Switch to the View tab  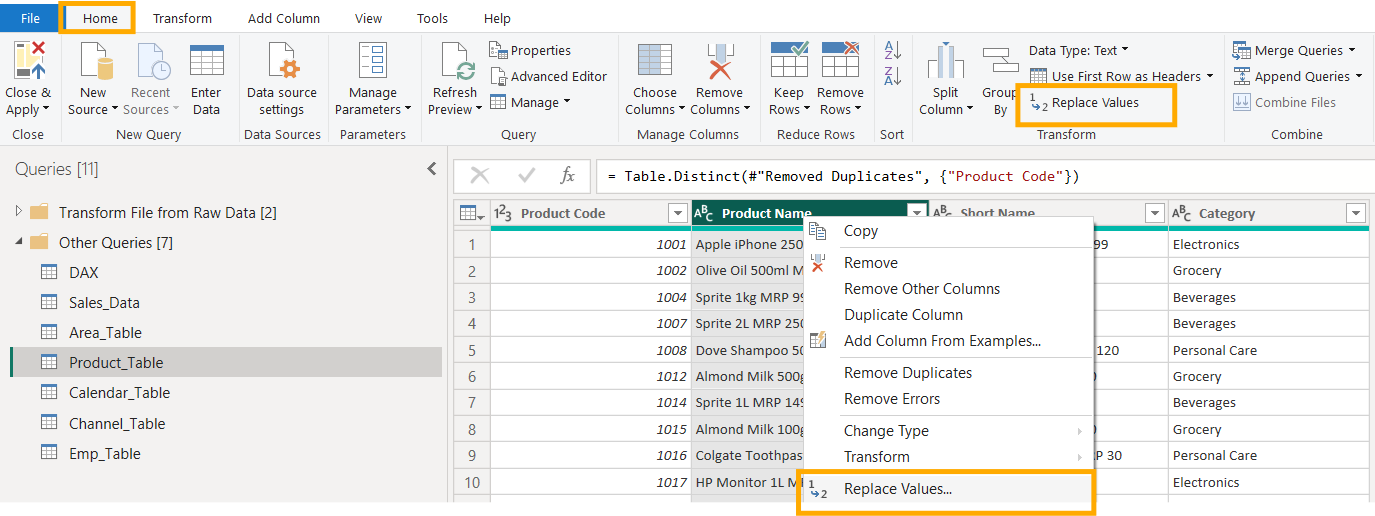369,18
